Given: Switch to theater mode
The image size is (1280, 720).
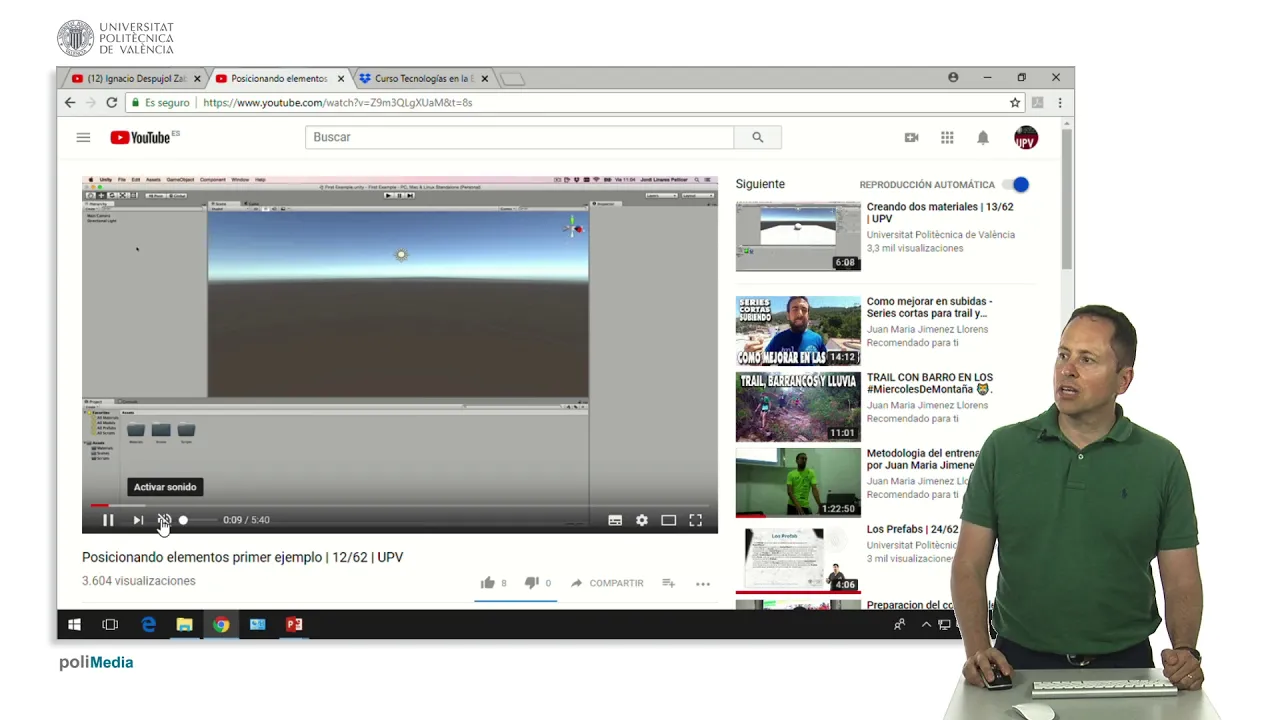Looking at the screenshot, I should coord(668,520).
